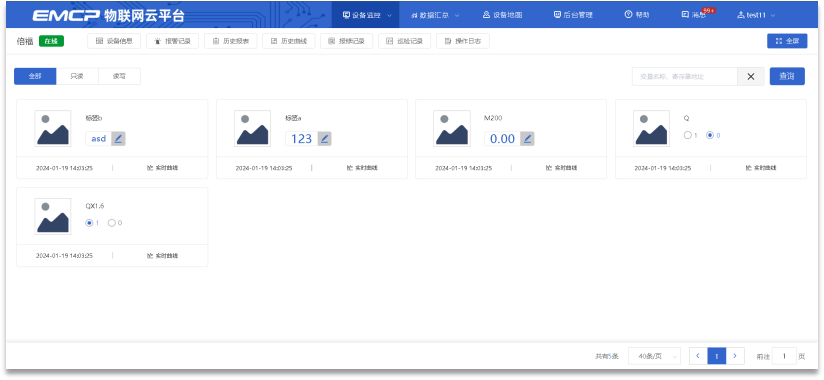
Task: Go to the previous page arrow
Action: [x=698, y=356]
